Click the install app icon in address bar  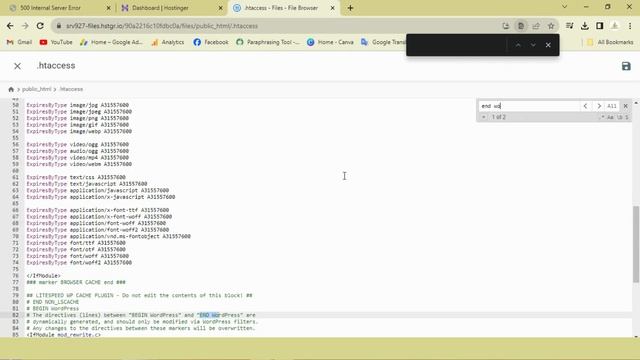pos(506,26)
